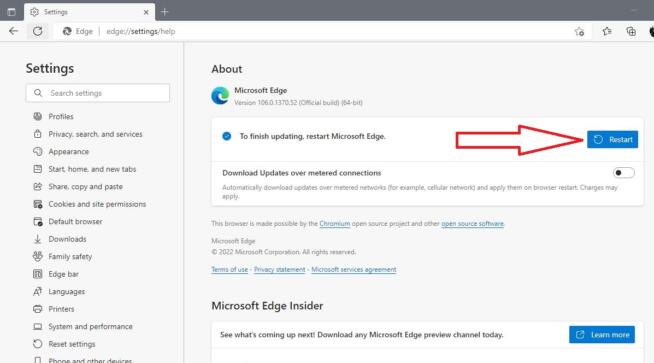
Task: Close the Settings tab
Action: coord(146,13)
